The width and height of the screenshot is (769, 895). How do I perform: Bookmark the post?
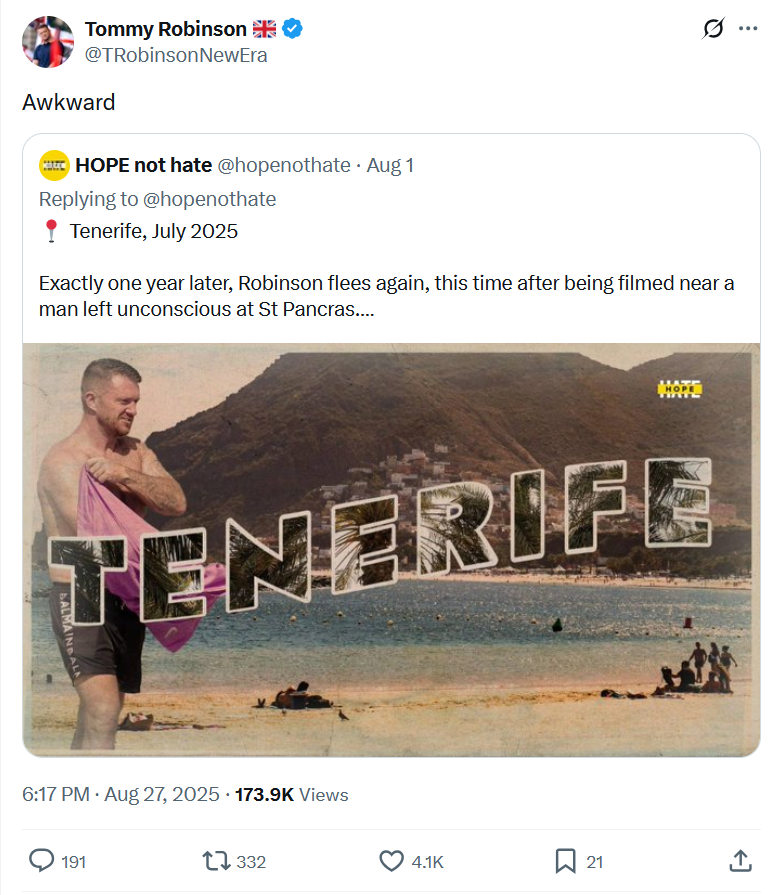(565, 860)
